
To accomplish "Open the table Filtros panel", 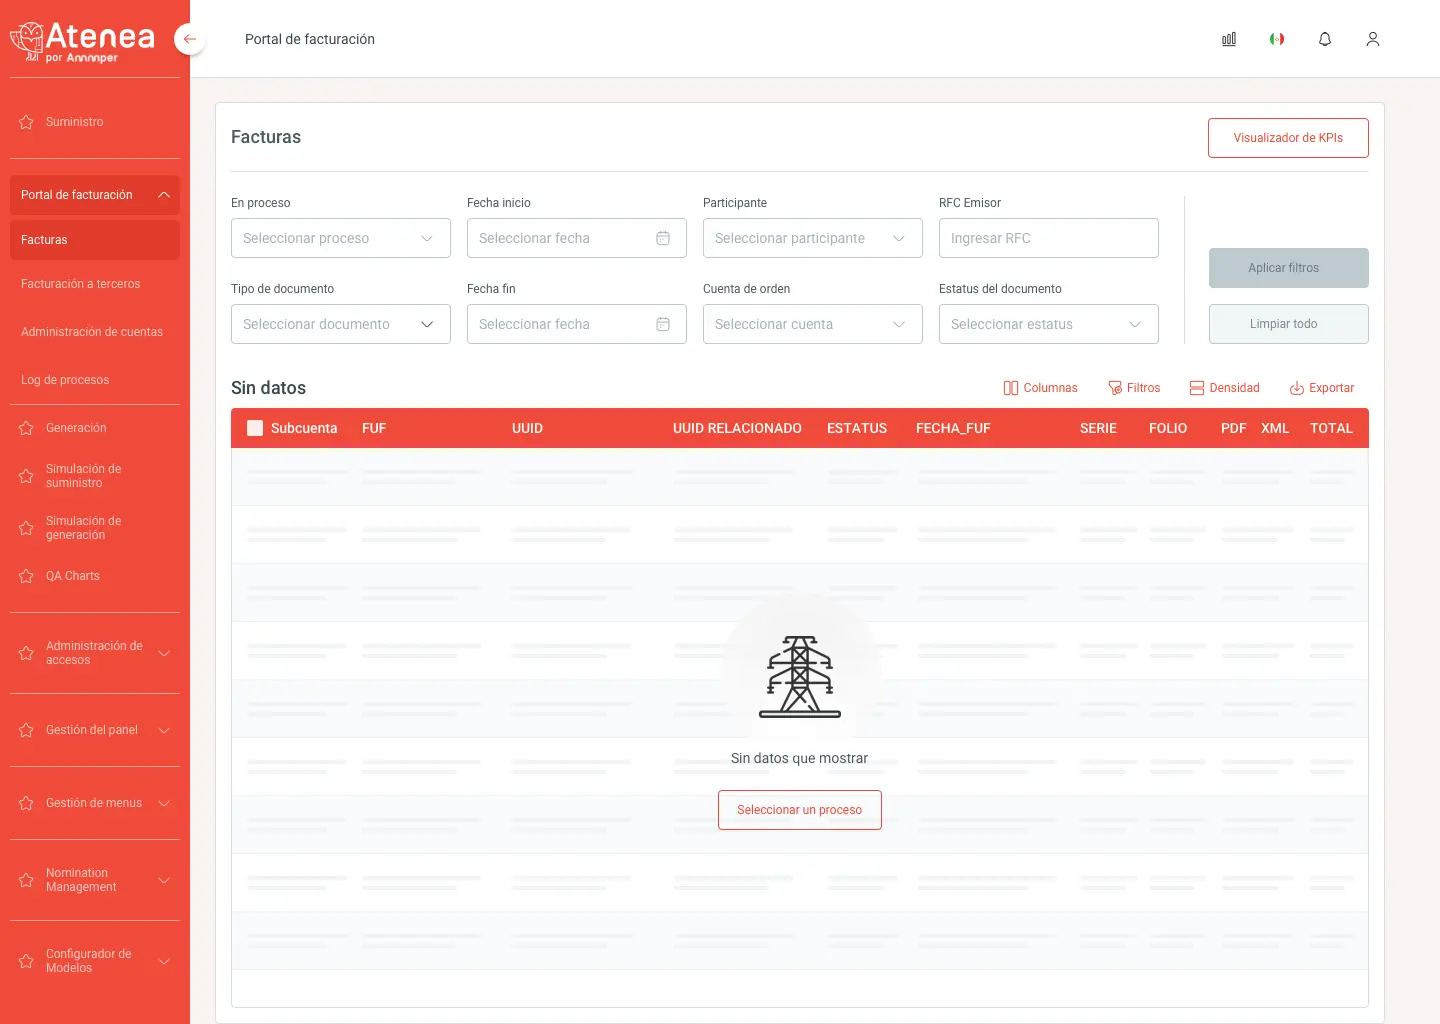I will point(1134,388).
